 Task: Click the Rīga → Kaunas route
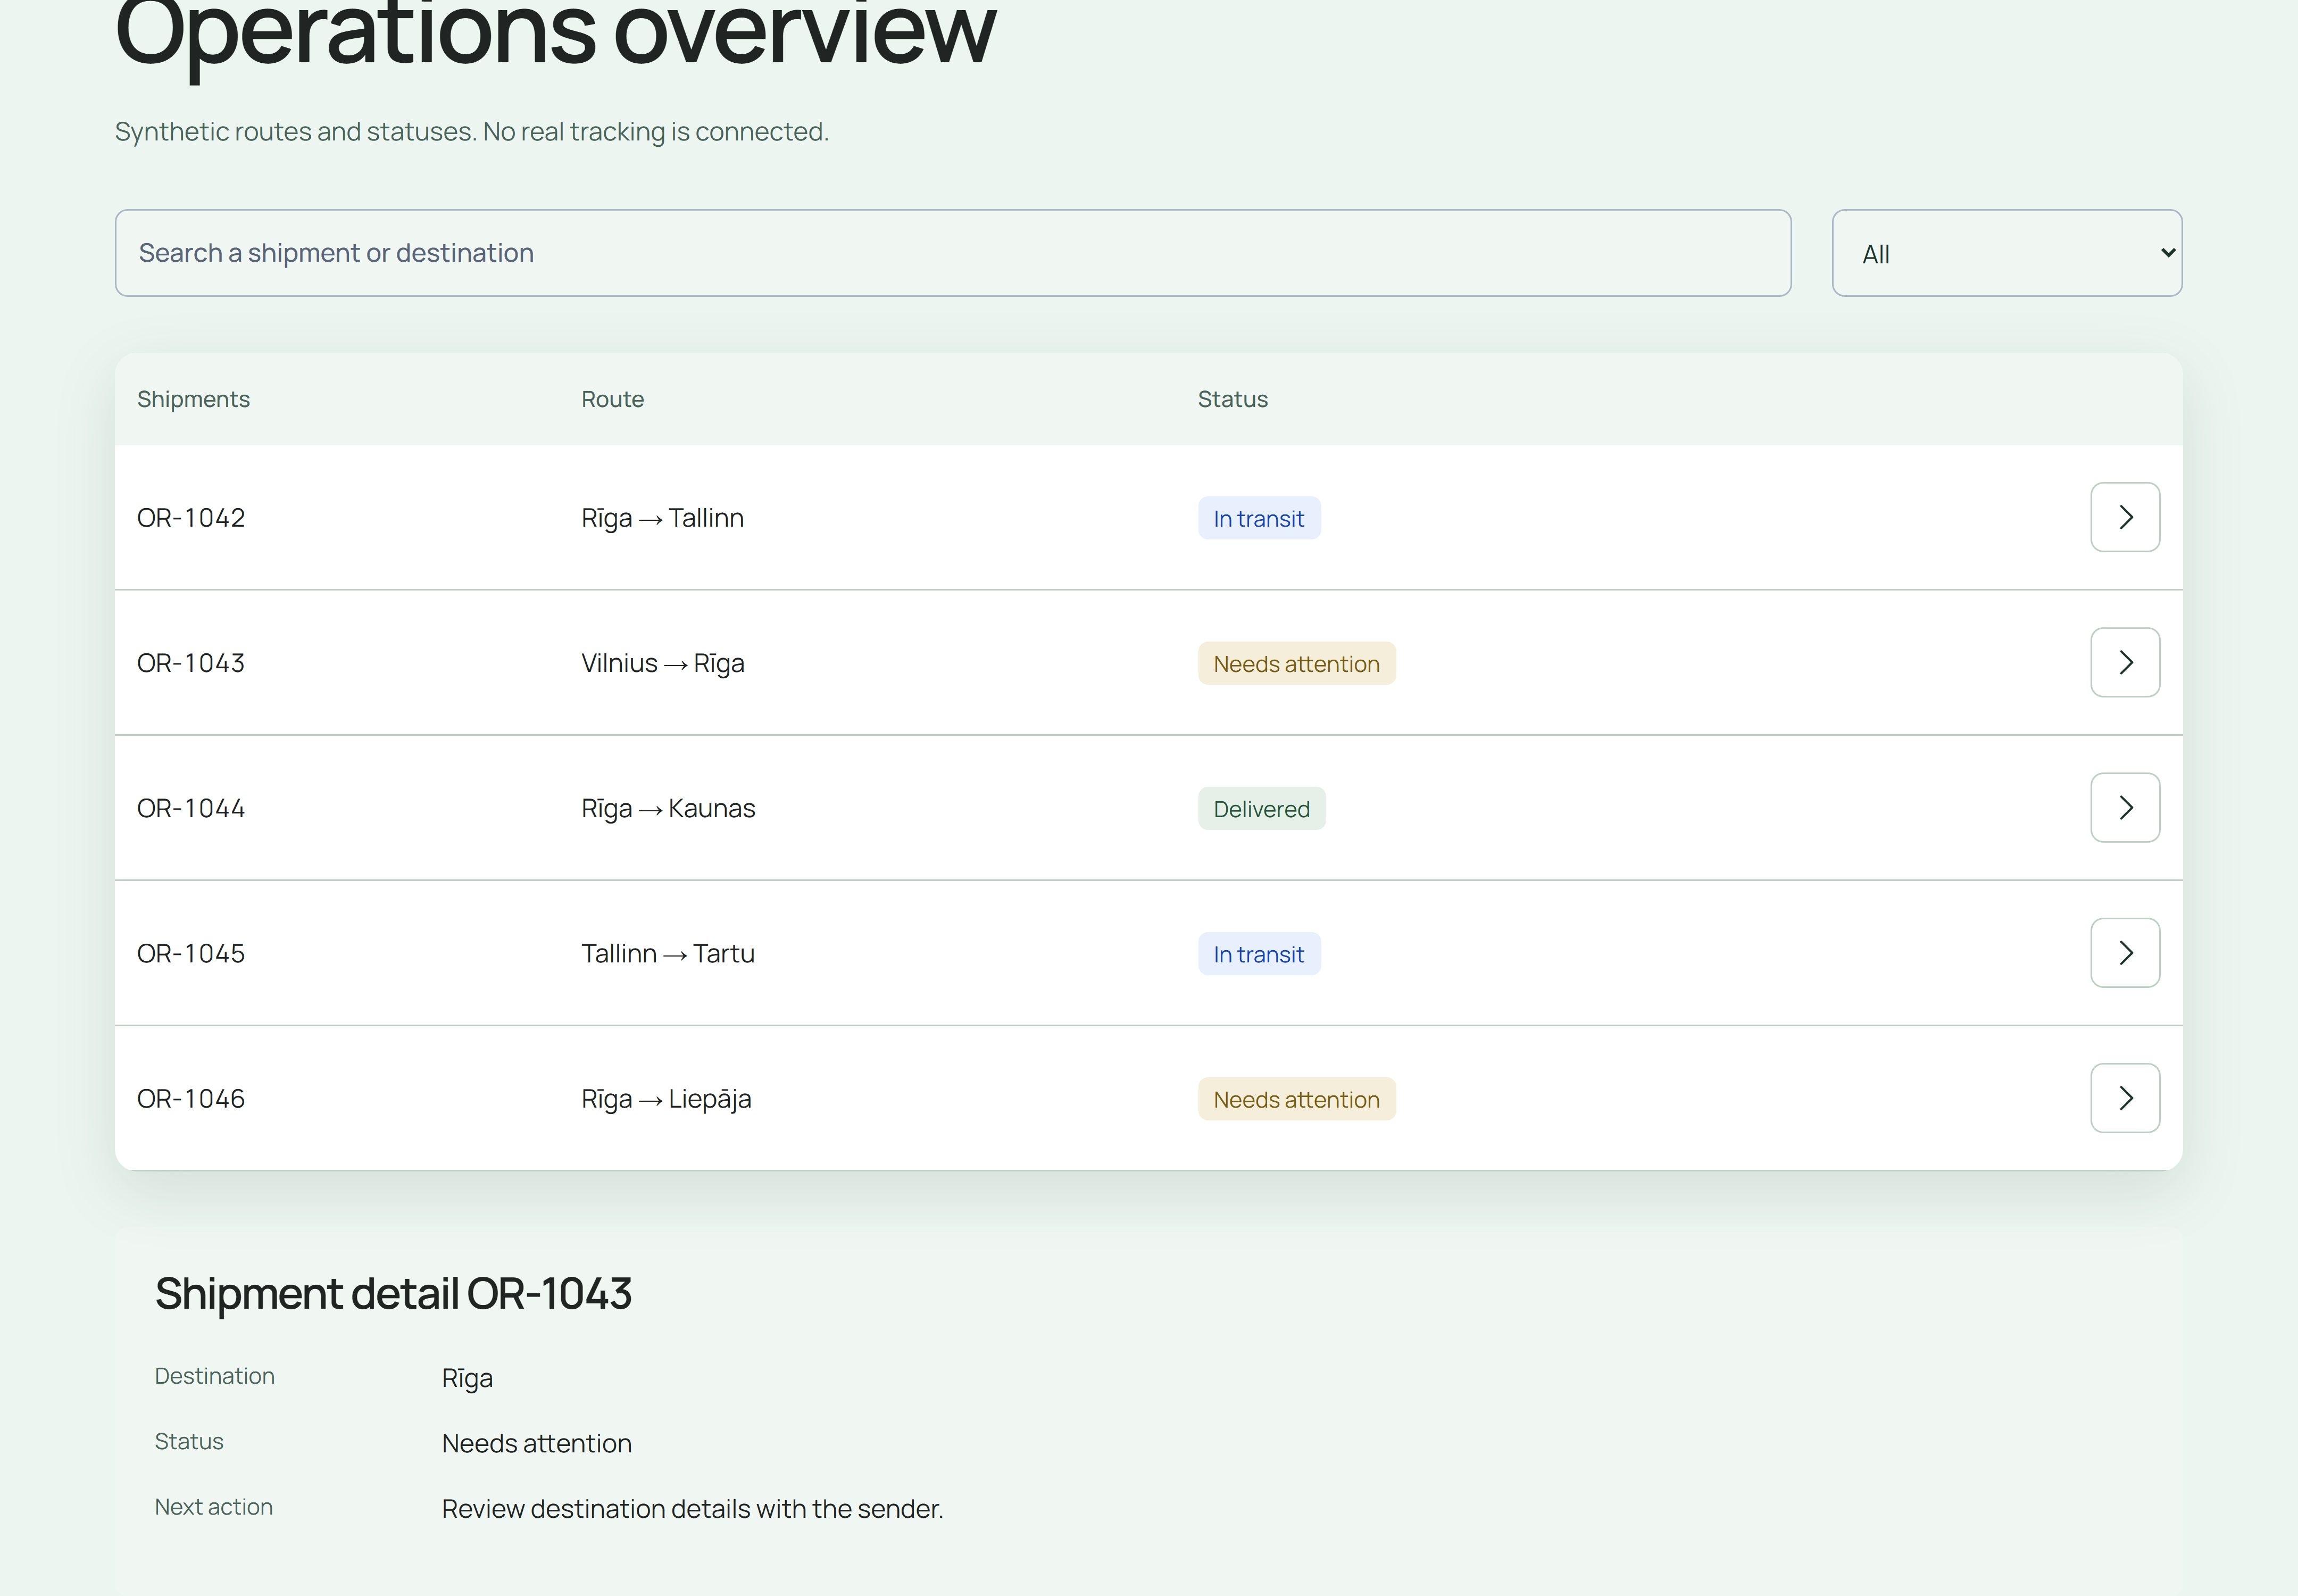coord(668,808)
